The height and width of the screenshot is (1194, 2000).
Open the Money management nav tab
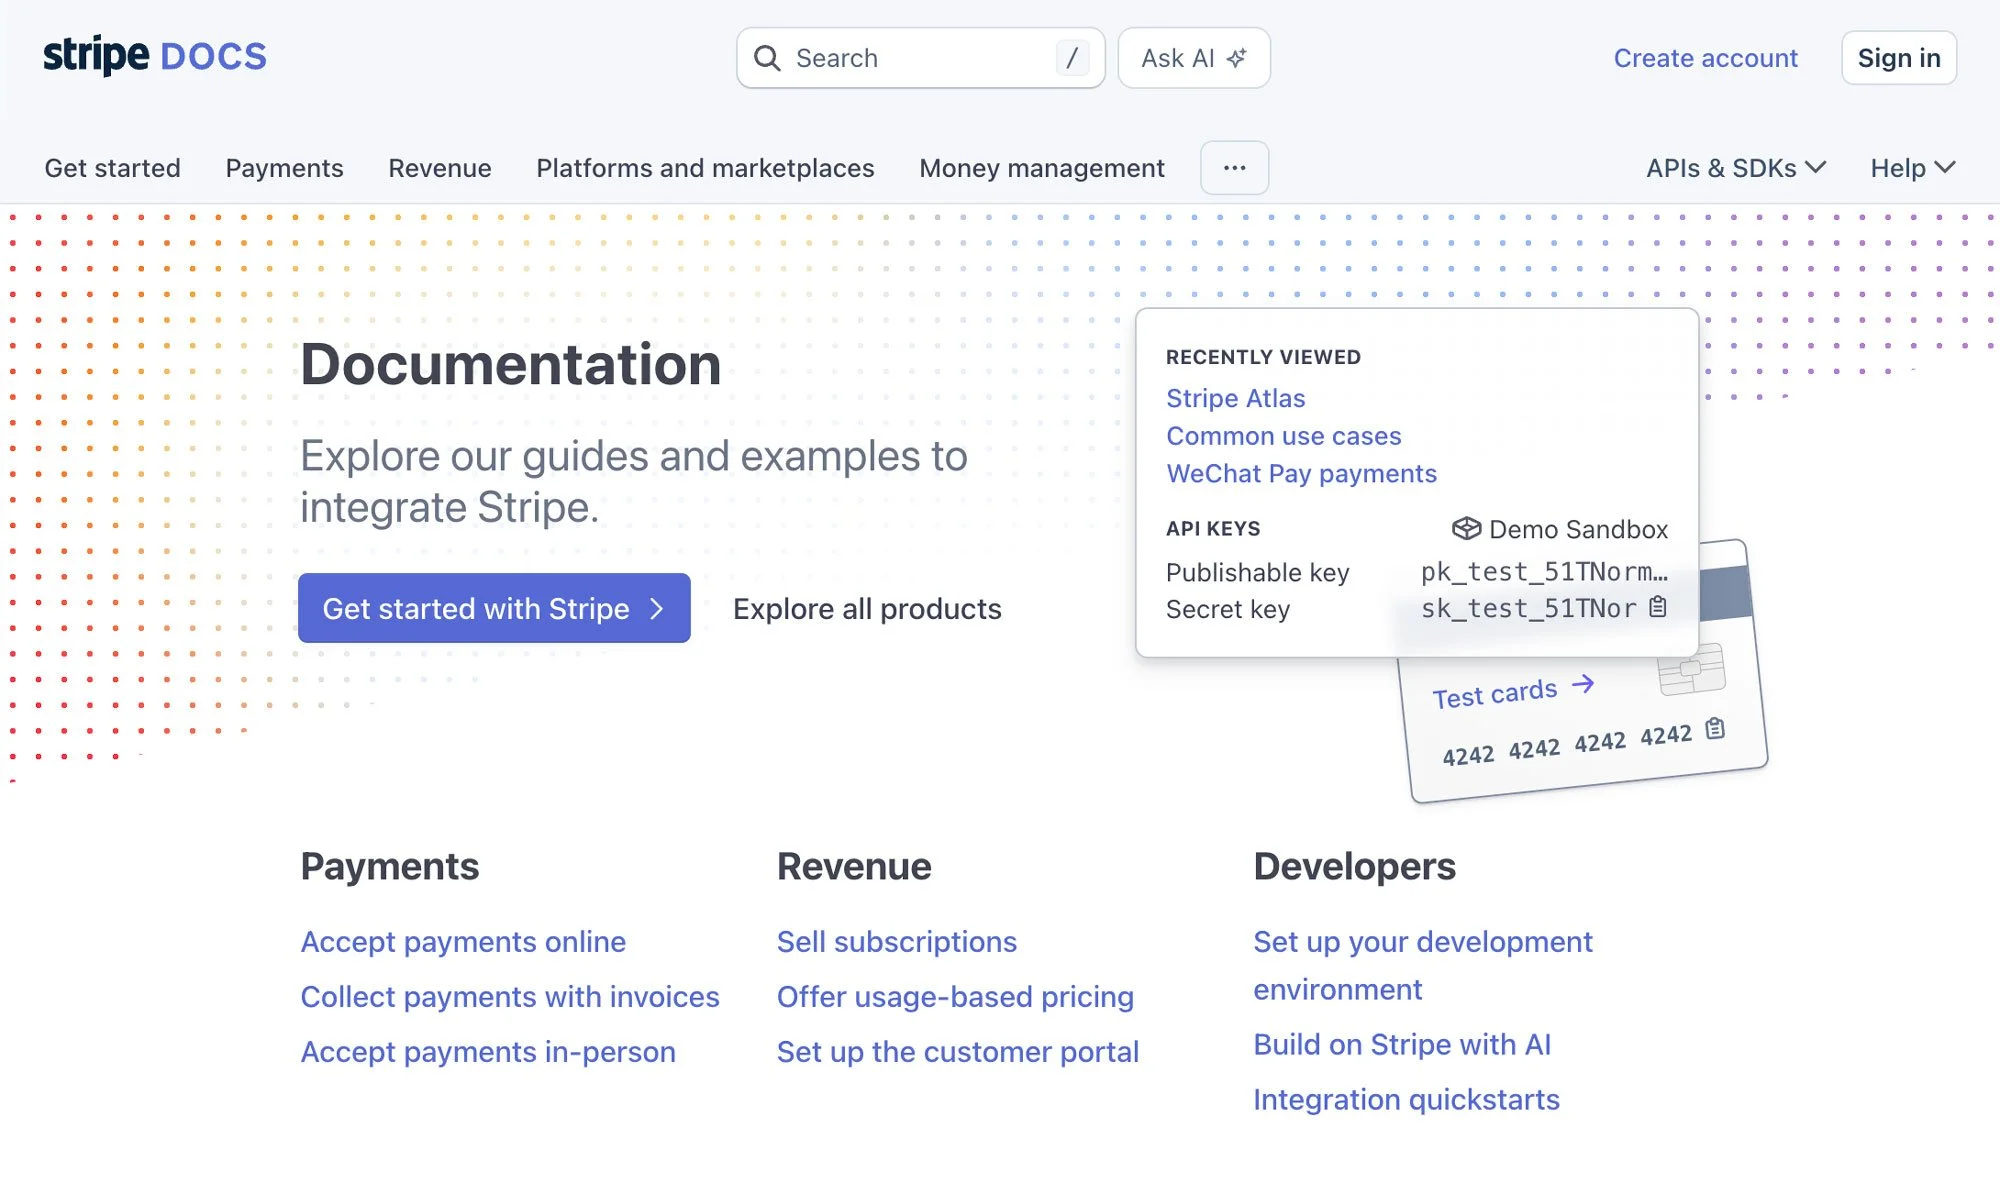click(x=1042, y=168)
